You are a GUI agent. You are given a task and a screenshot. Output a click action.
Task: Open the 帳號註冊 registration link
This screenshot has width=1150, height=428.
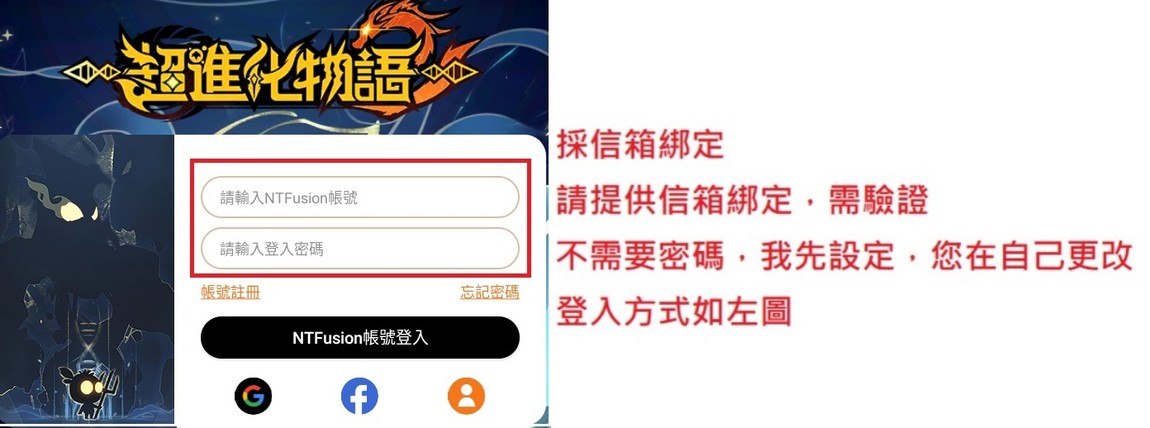[x=230, y=292]
